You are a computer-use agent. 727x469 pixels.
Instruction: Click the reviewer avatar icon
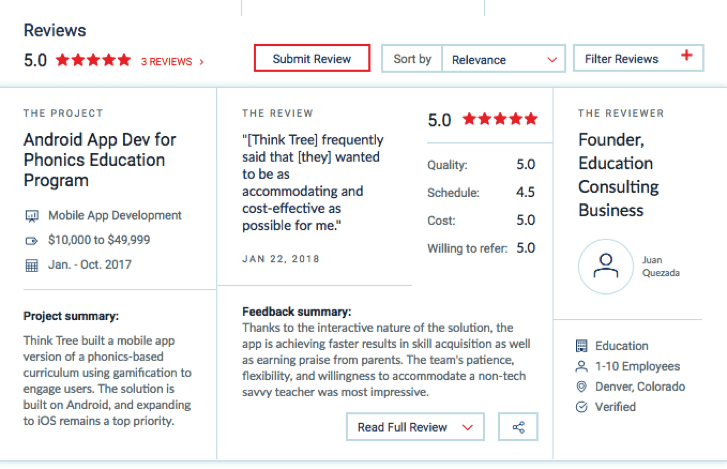click(x=606, y=266)
